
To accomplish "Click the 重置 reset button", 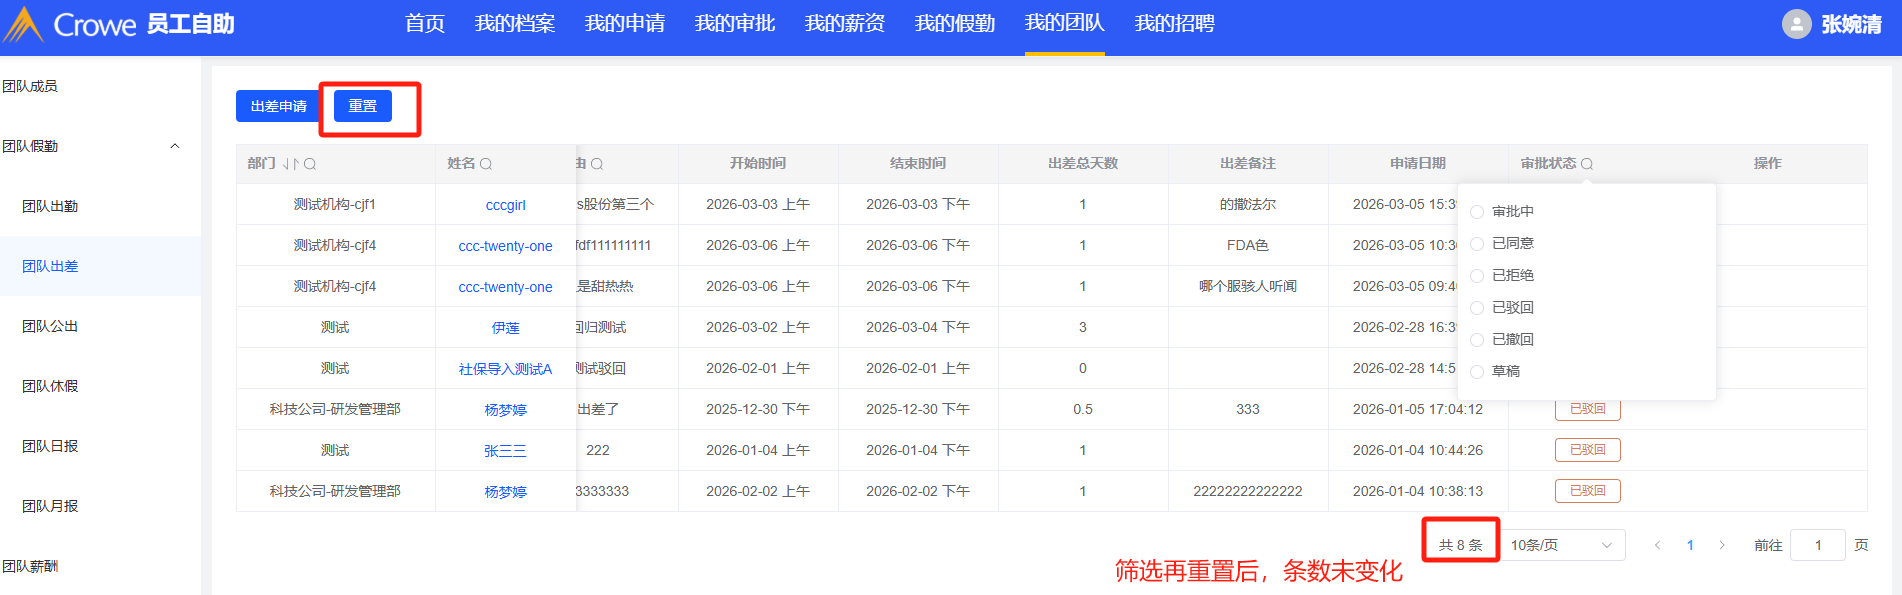I will click(362, 106).
